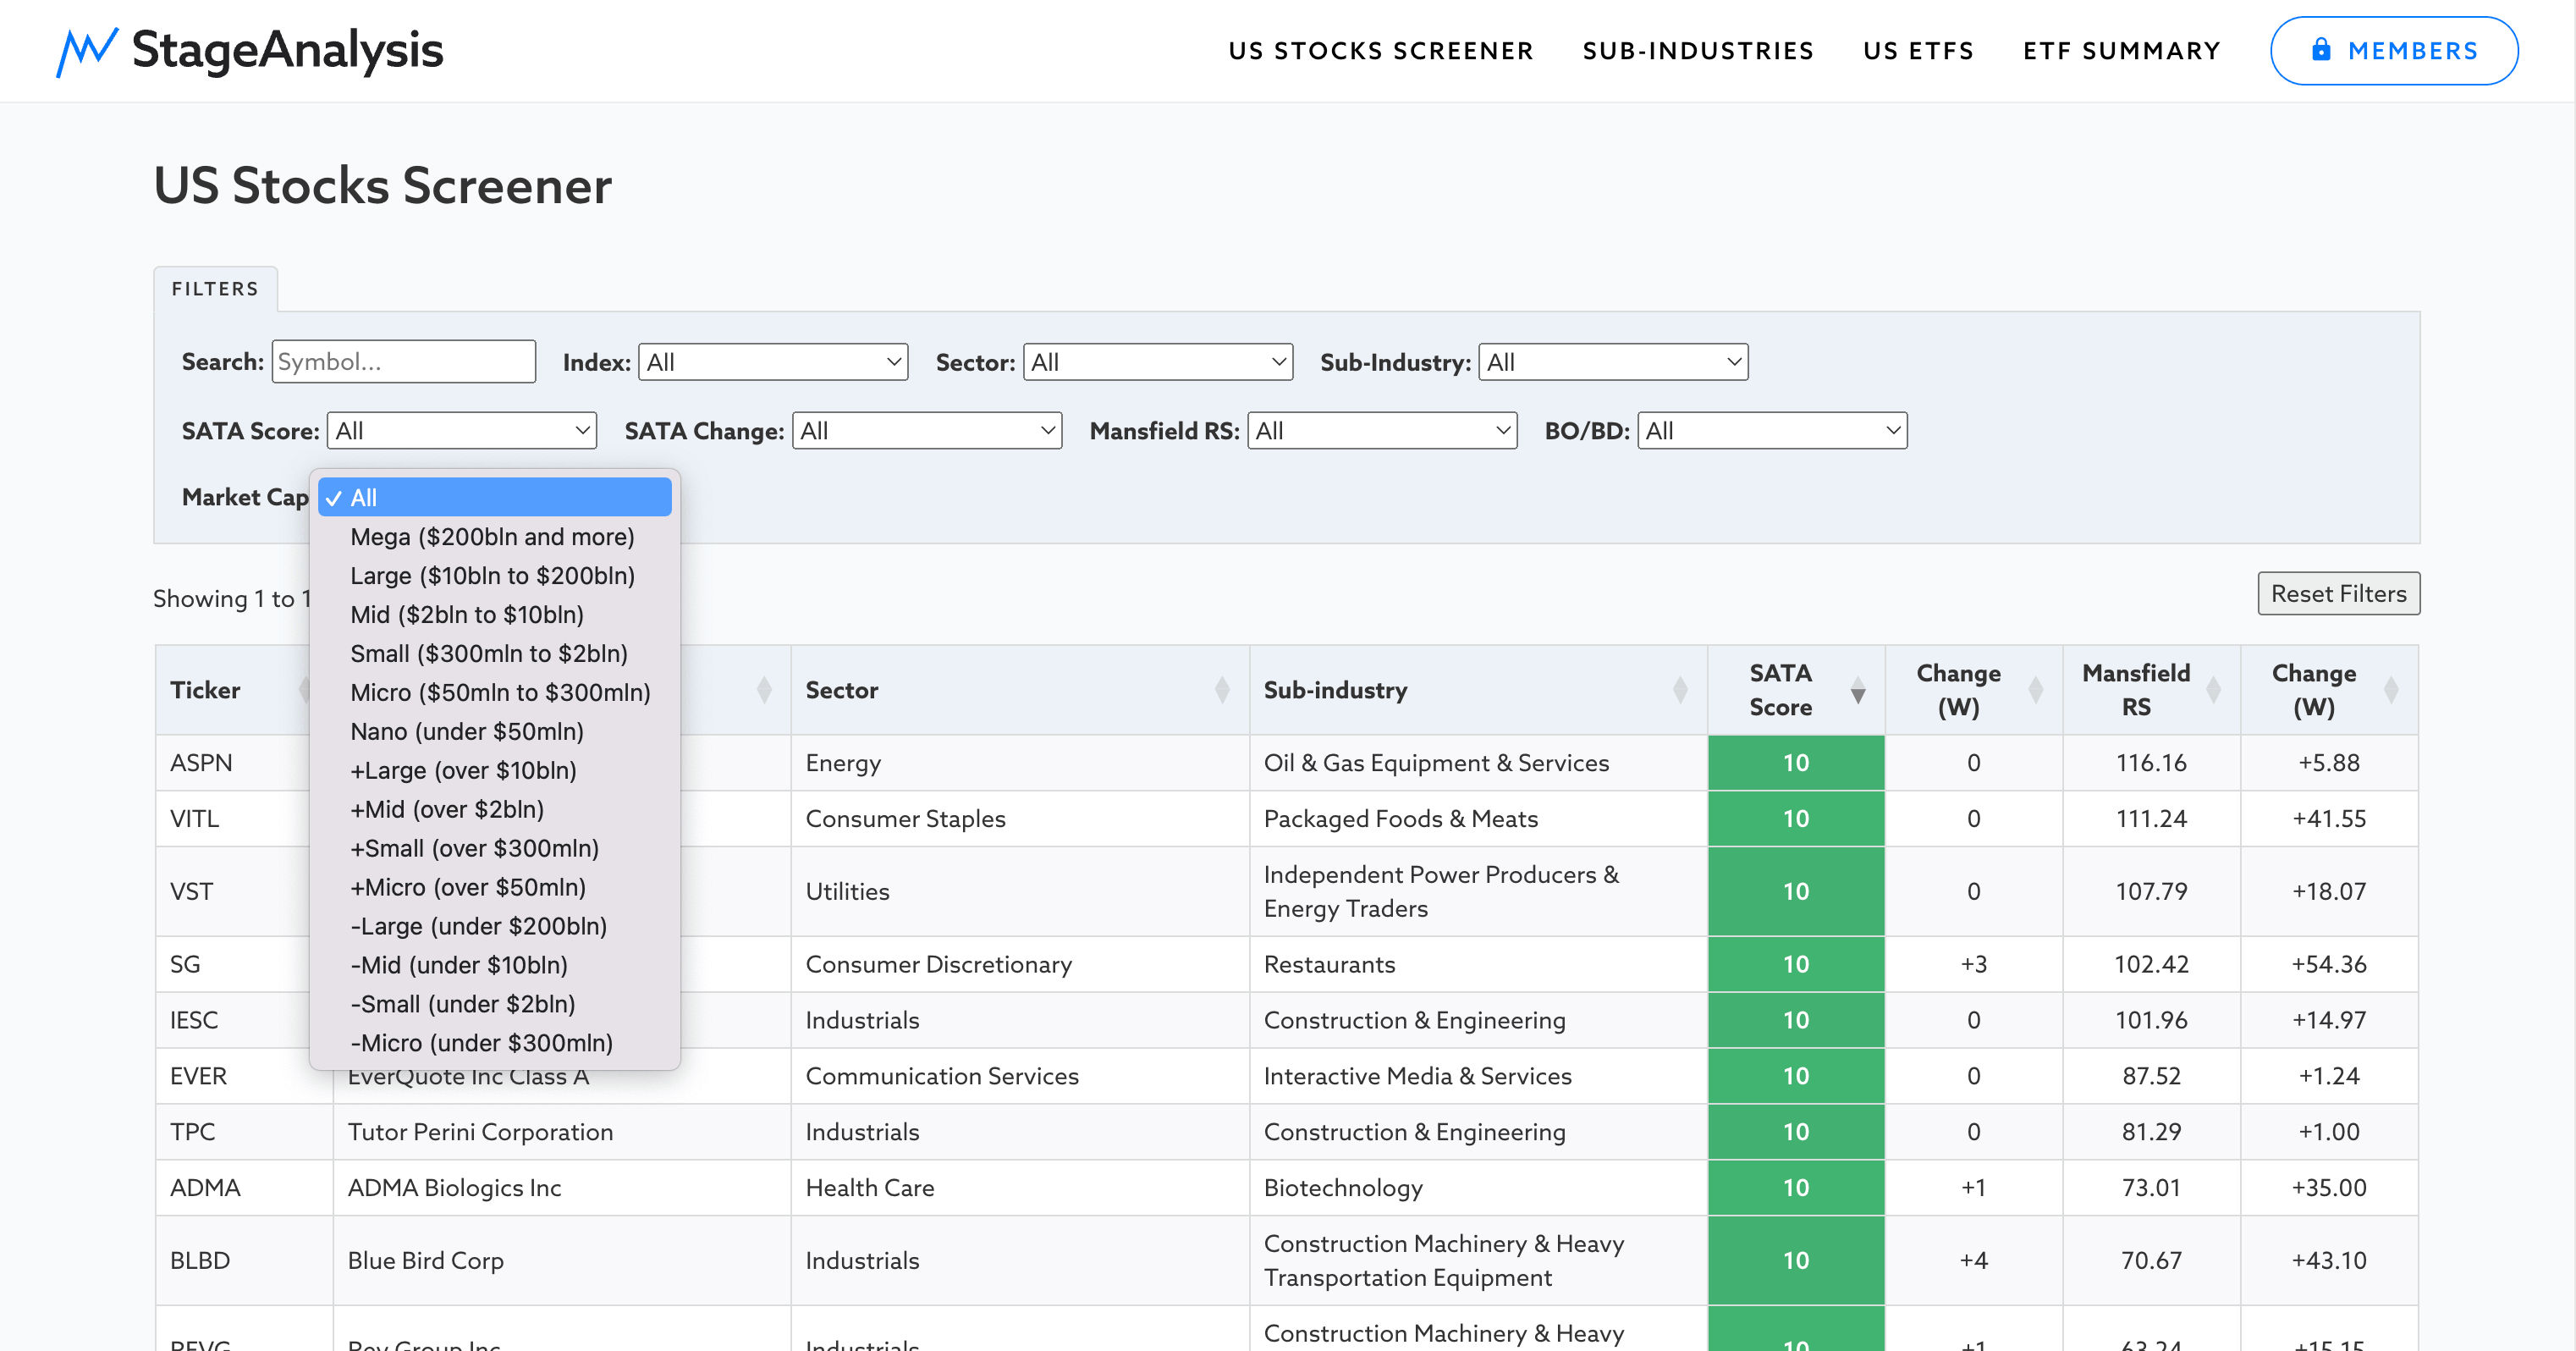The image size is (2576, 1351).
Task: Click ticker EVER
Action: pos(198,1077)
